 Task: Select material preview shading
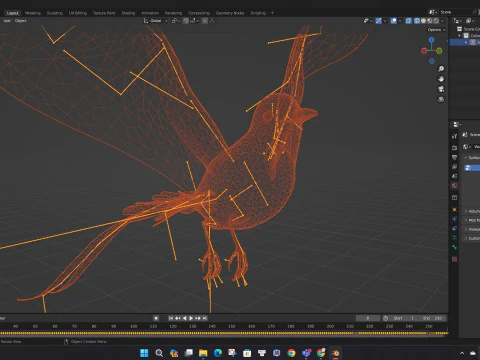click(x=430, y=21)
